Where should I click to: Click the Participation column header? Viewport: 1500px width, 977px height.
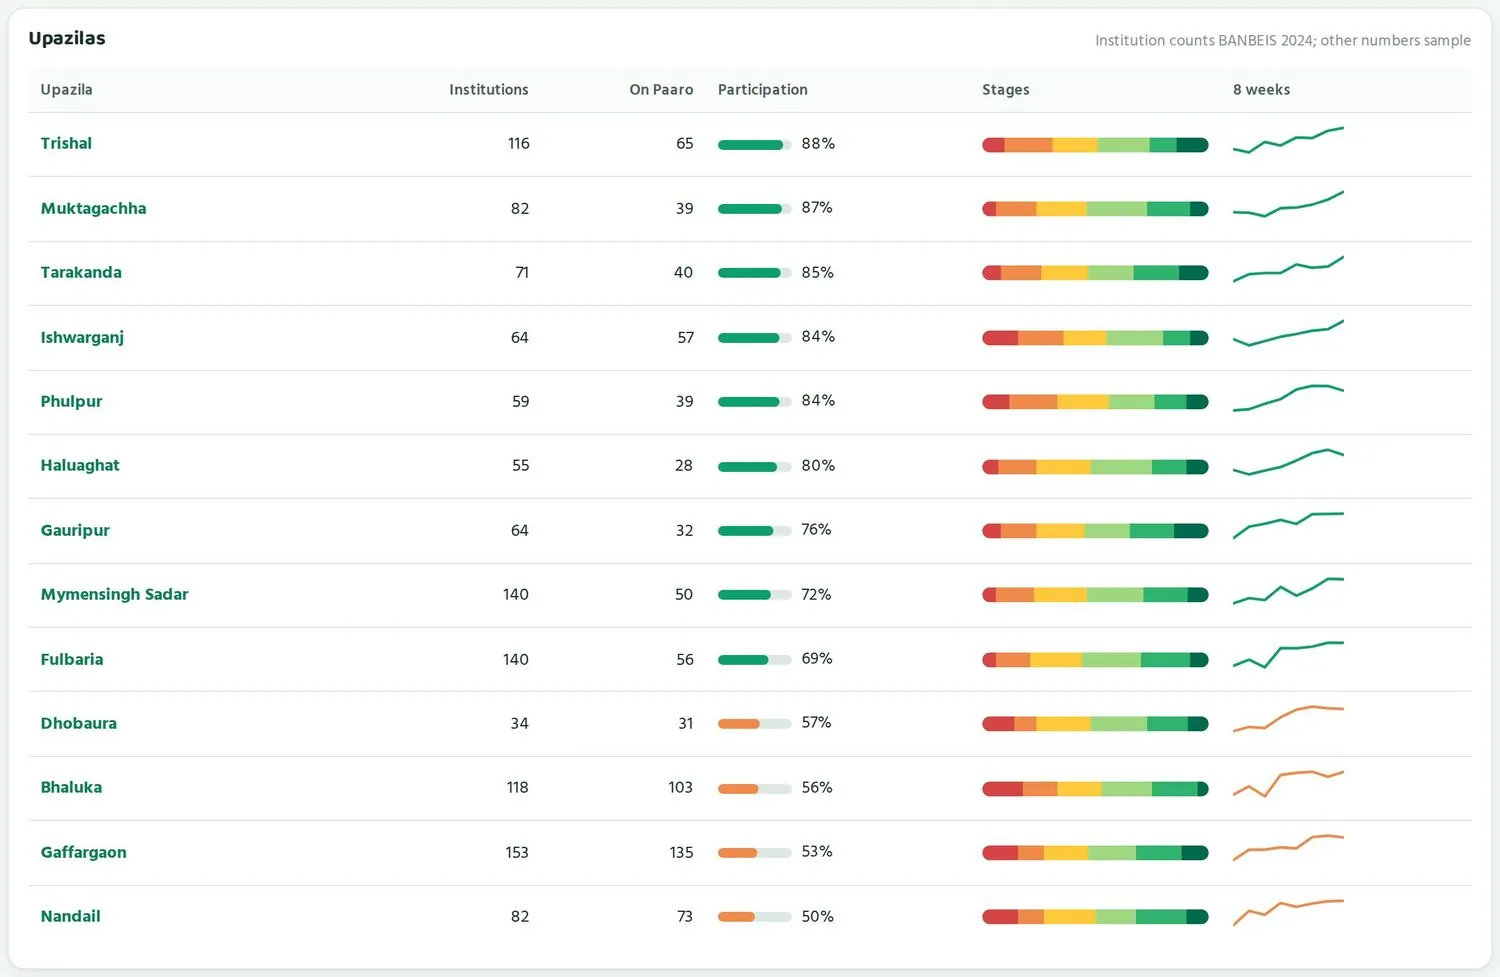[x=763, y=90]
